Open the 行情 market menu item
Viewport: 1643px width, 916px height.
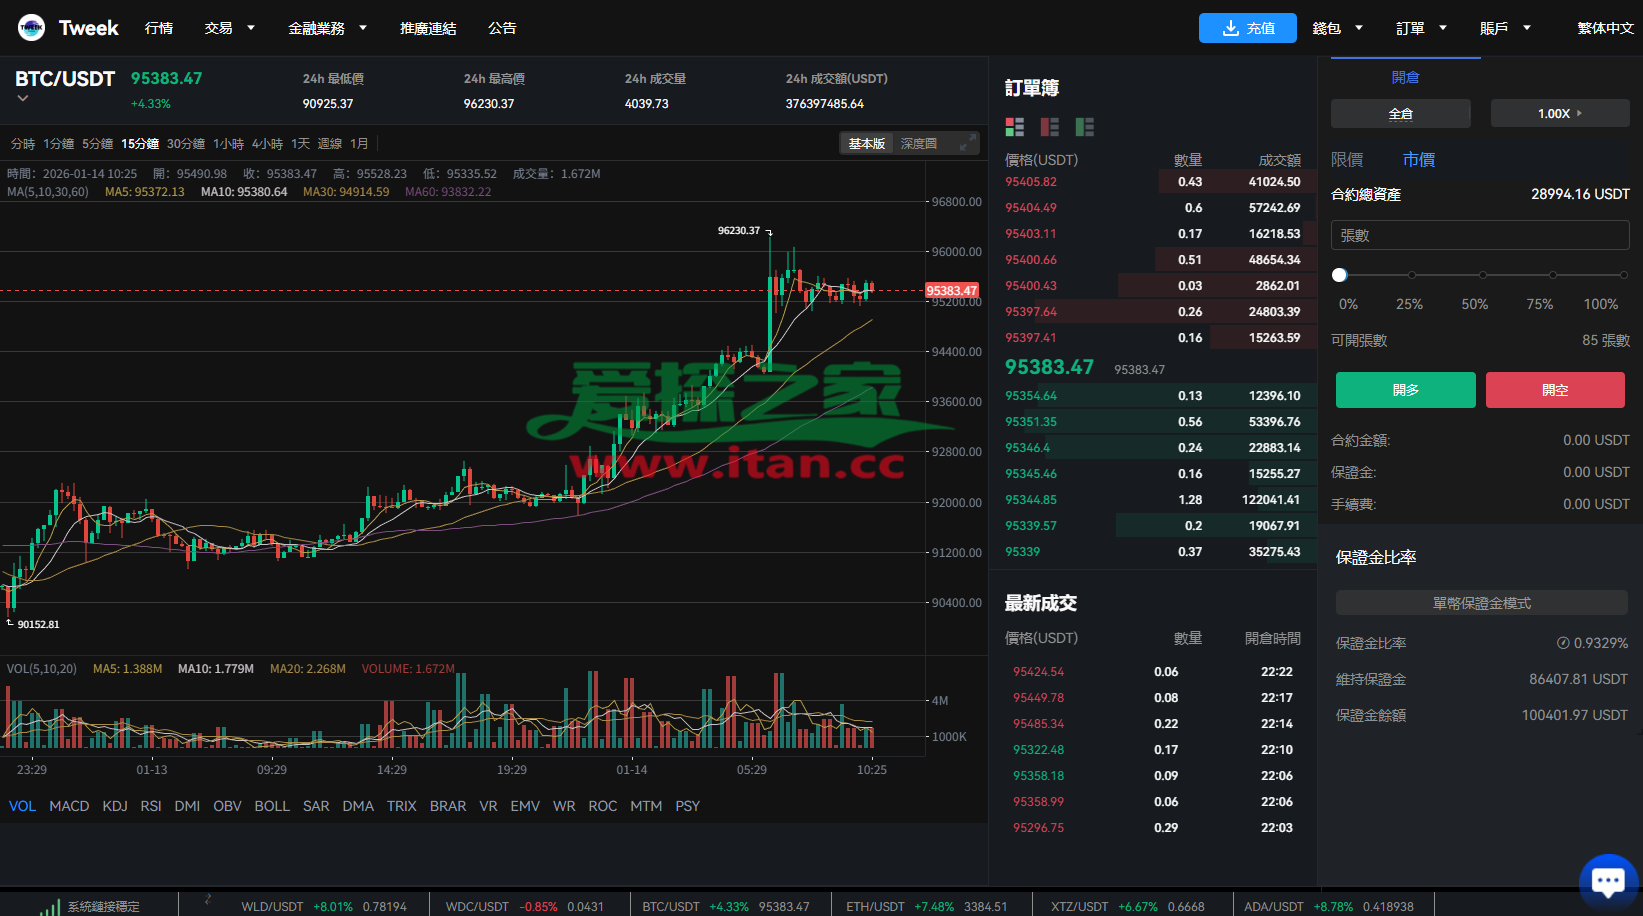click(x=159, y=28)
